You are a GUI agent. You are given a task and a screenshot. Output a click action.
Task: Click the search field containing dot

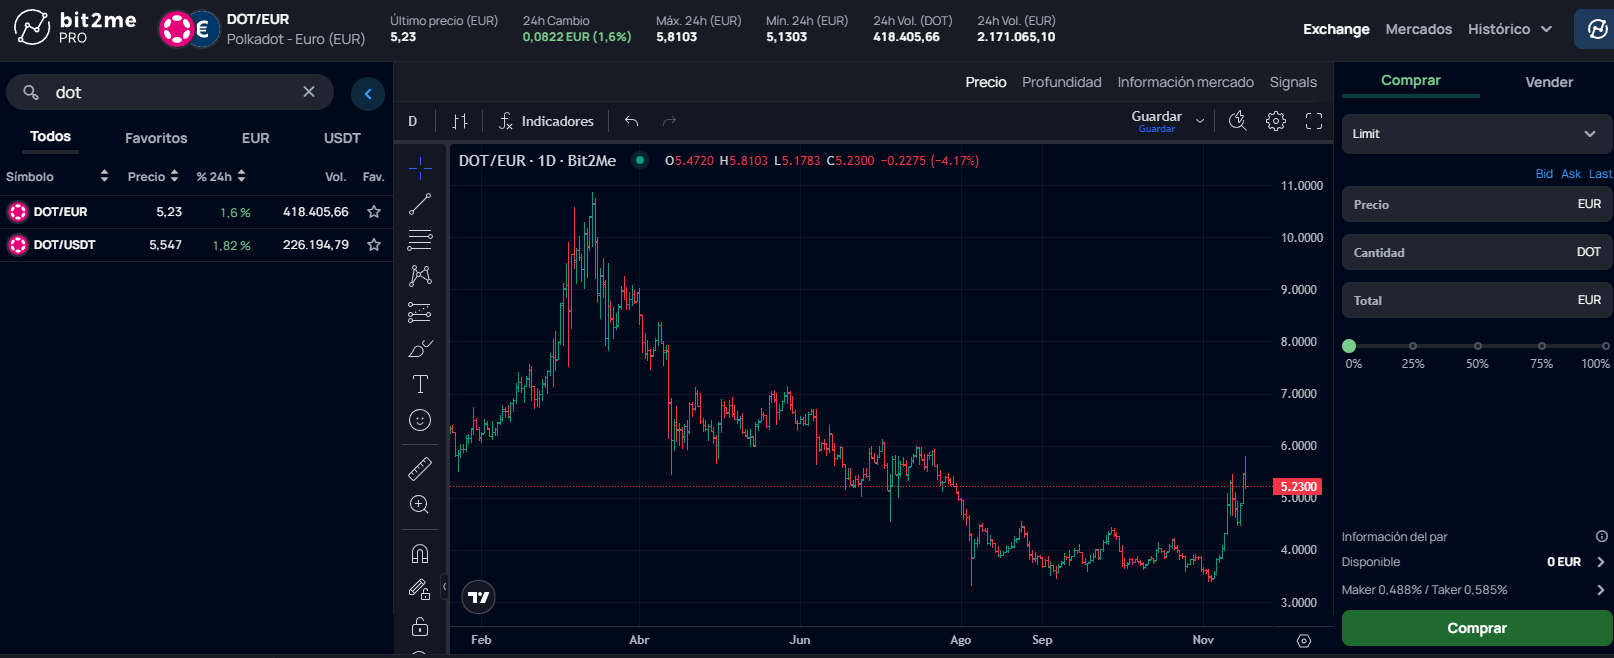170,92
